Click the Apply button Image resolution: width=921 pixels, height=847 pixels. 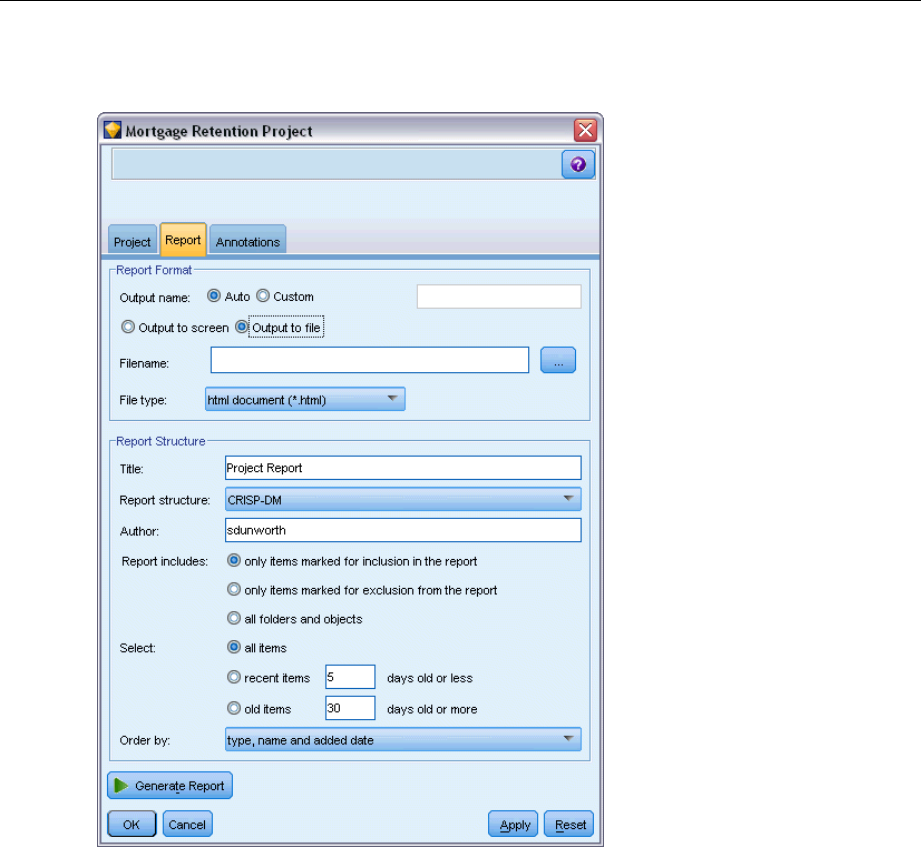[x=513, y=824]
